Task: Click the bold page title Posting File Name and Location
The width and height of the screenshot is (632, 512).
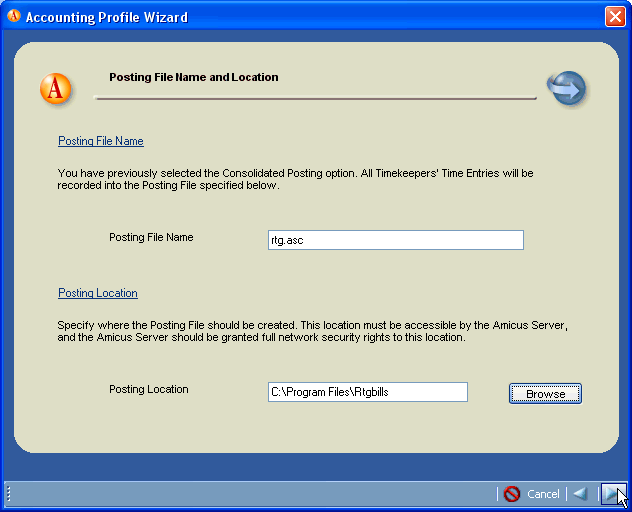Action: tap(194, 77)
